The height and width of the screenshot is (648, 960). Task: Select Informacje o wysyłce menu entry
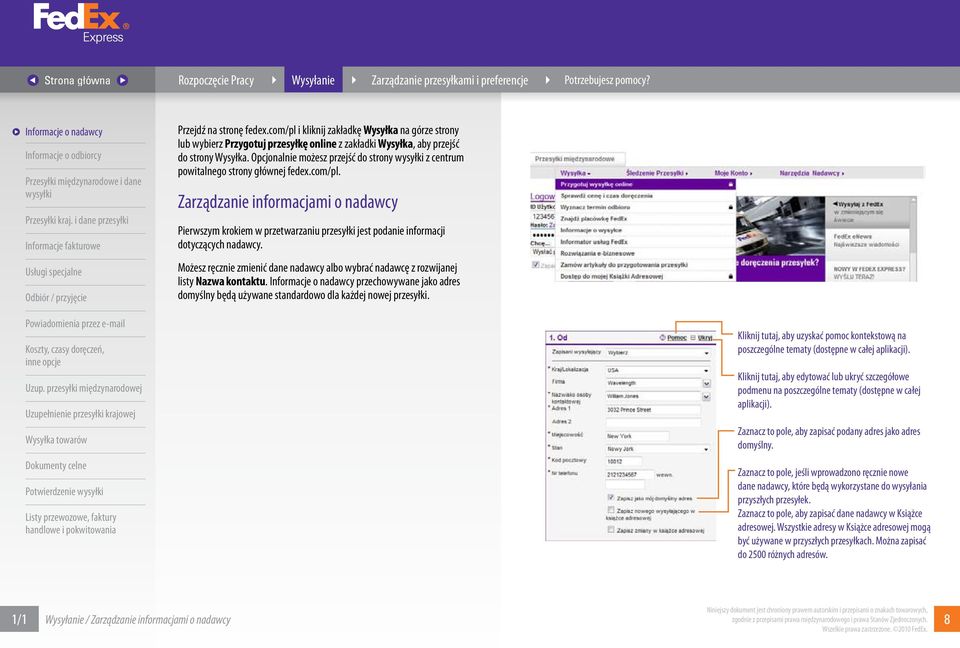pos(645,230)
